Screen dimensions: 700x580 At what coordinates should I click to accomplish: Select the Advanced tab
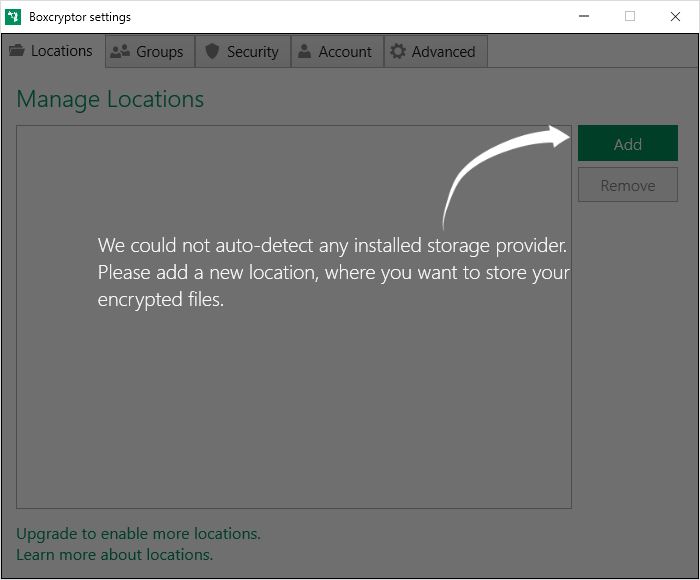(435, 52)
